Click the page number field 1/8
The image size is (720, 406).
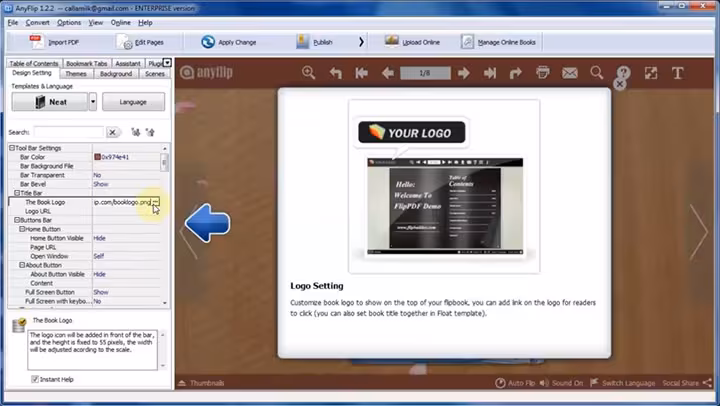click(x=425, y=73)
